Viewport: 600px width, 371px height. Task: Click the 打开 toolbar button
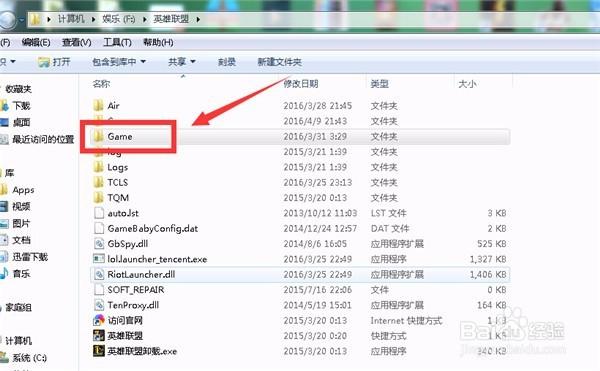click(x=54, y=62)
